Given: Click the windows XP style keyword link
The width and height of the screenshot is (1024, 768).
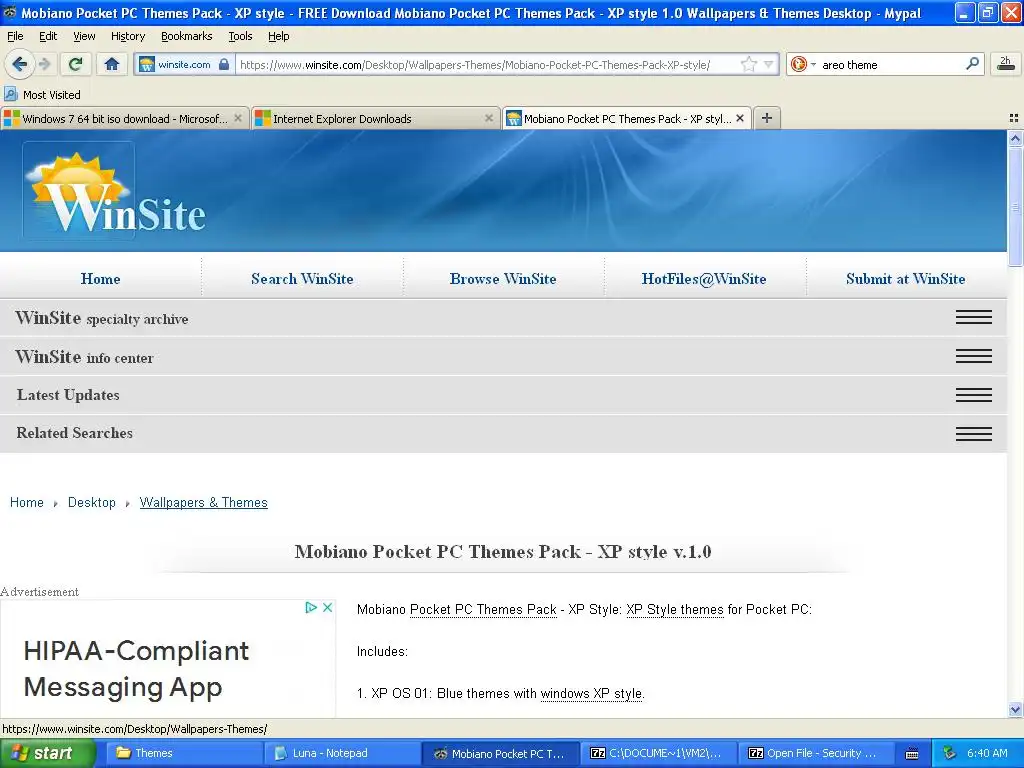Looking at the screenshot, I should pyautogui.click(x=591, y=694).
